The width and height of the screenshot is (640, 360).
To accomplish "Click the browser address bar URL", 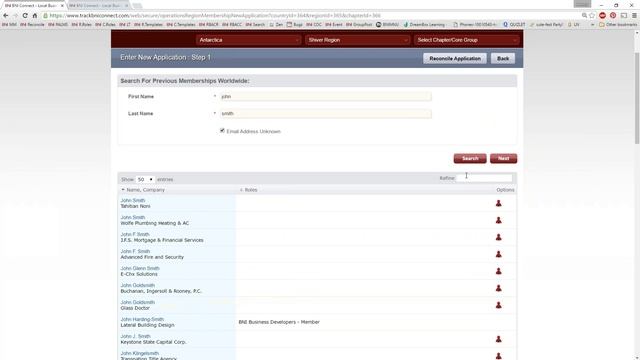I will [x=215, y=16].
